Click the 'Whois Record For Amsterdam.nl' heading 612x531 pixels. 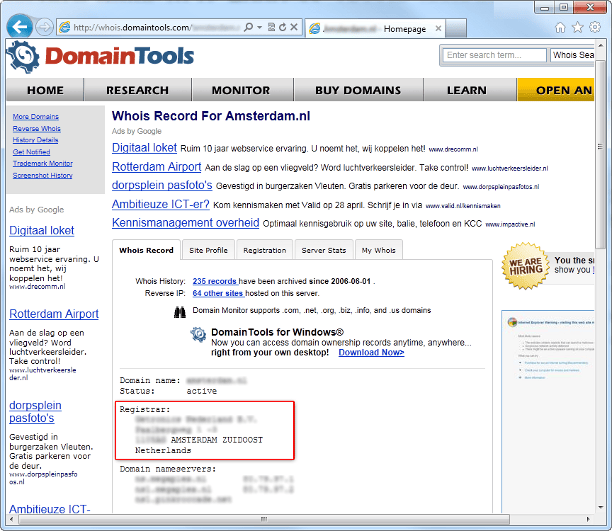(211, 116)
